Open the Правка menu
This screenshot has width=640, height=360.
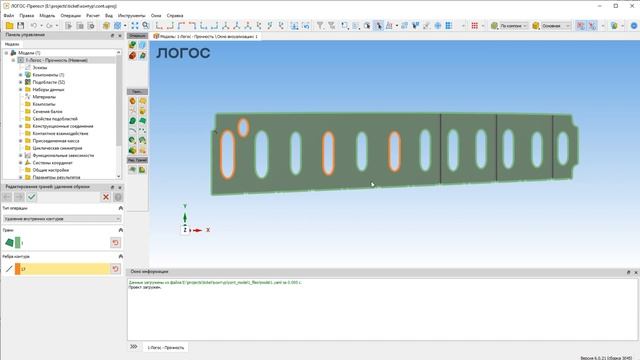click(27, 16)
